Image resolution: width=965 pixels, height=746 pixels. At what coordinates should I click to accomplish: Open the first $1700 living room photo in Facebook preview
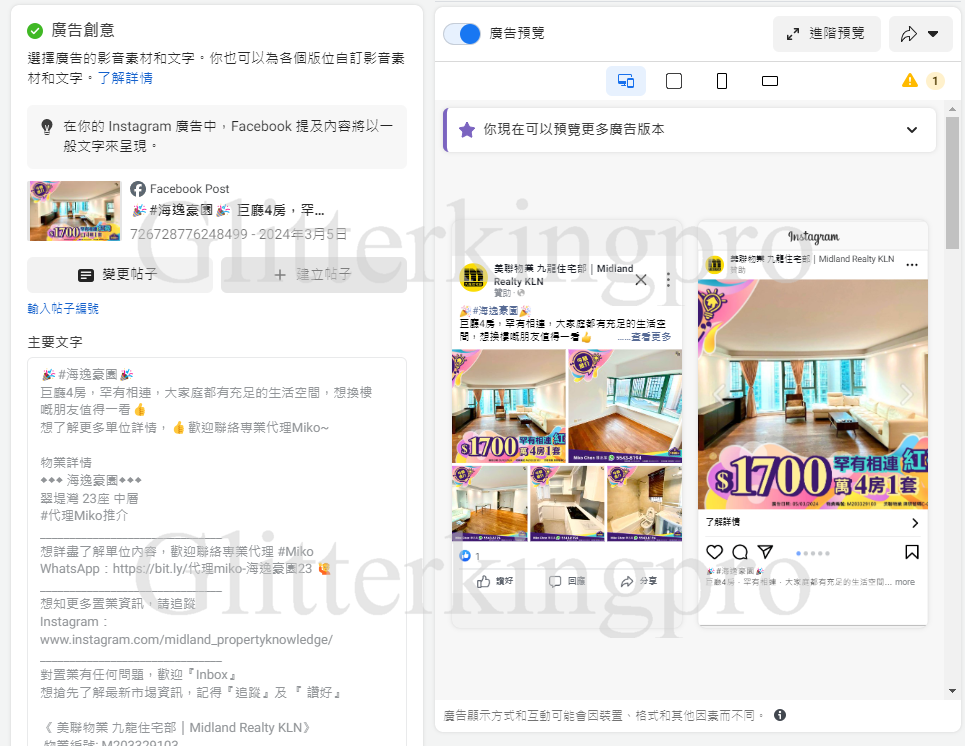pos(509,406)
